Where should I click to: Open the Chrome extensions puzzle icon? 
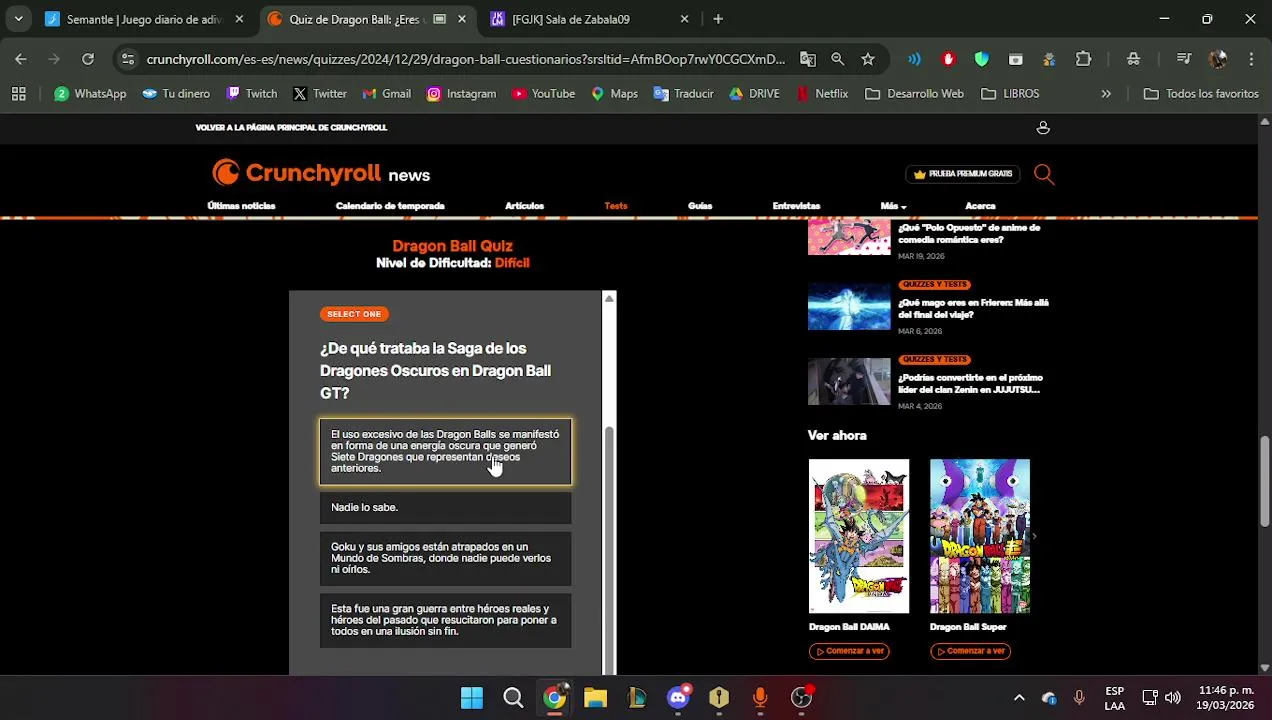click(x=1083, y=59)
